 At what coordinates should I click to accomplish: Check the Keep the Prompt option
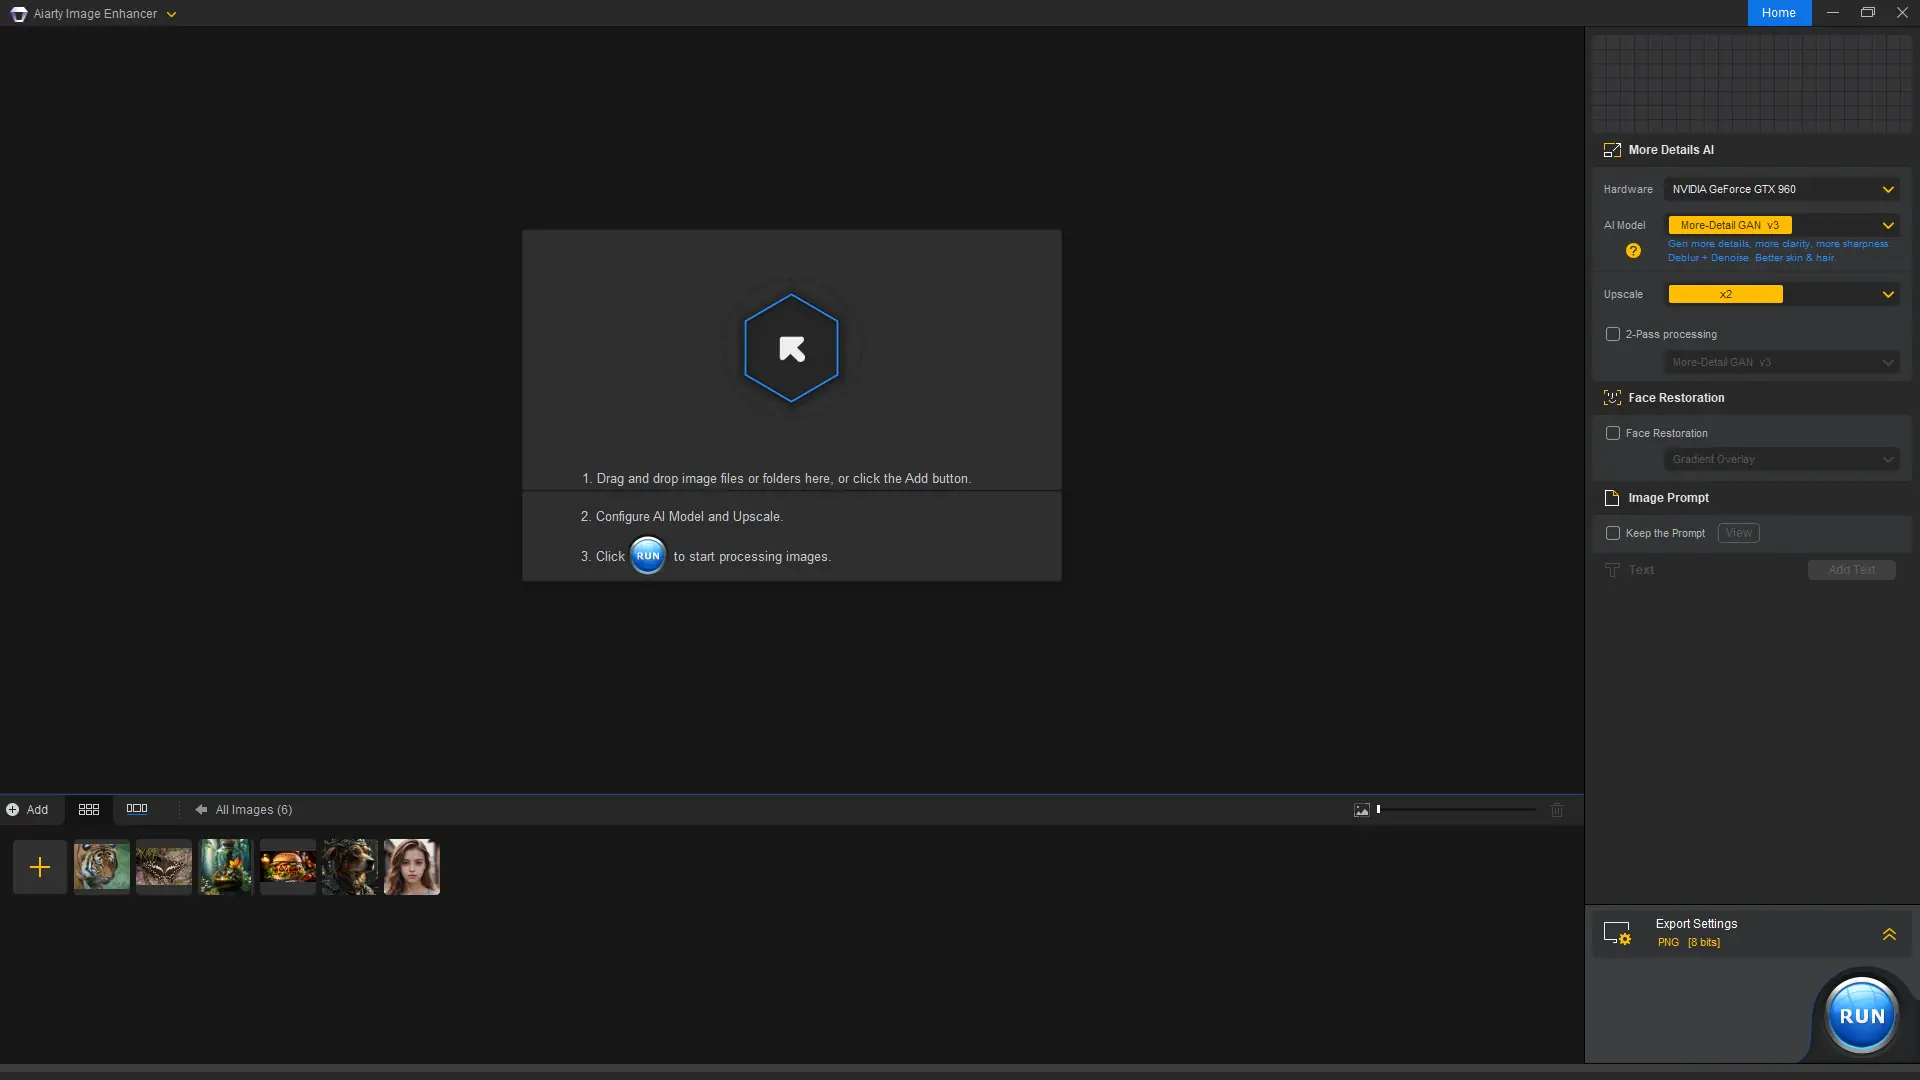(1613, 533)
